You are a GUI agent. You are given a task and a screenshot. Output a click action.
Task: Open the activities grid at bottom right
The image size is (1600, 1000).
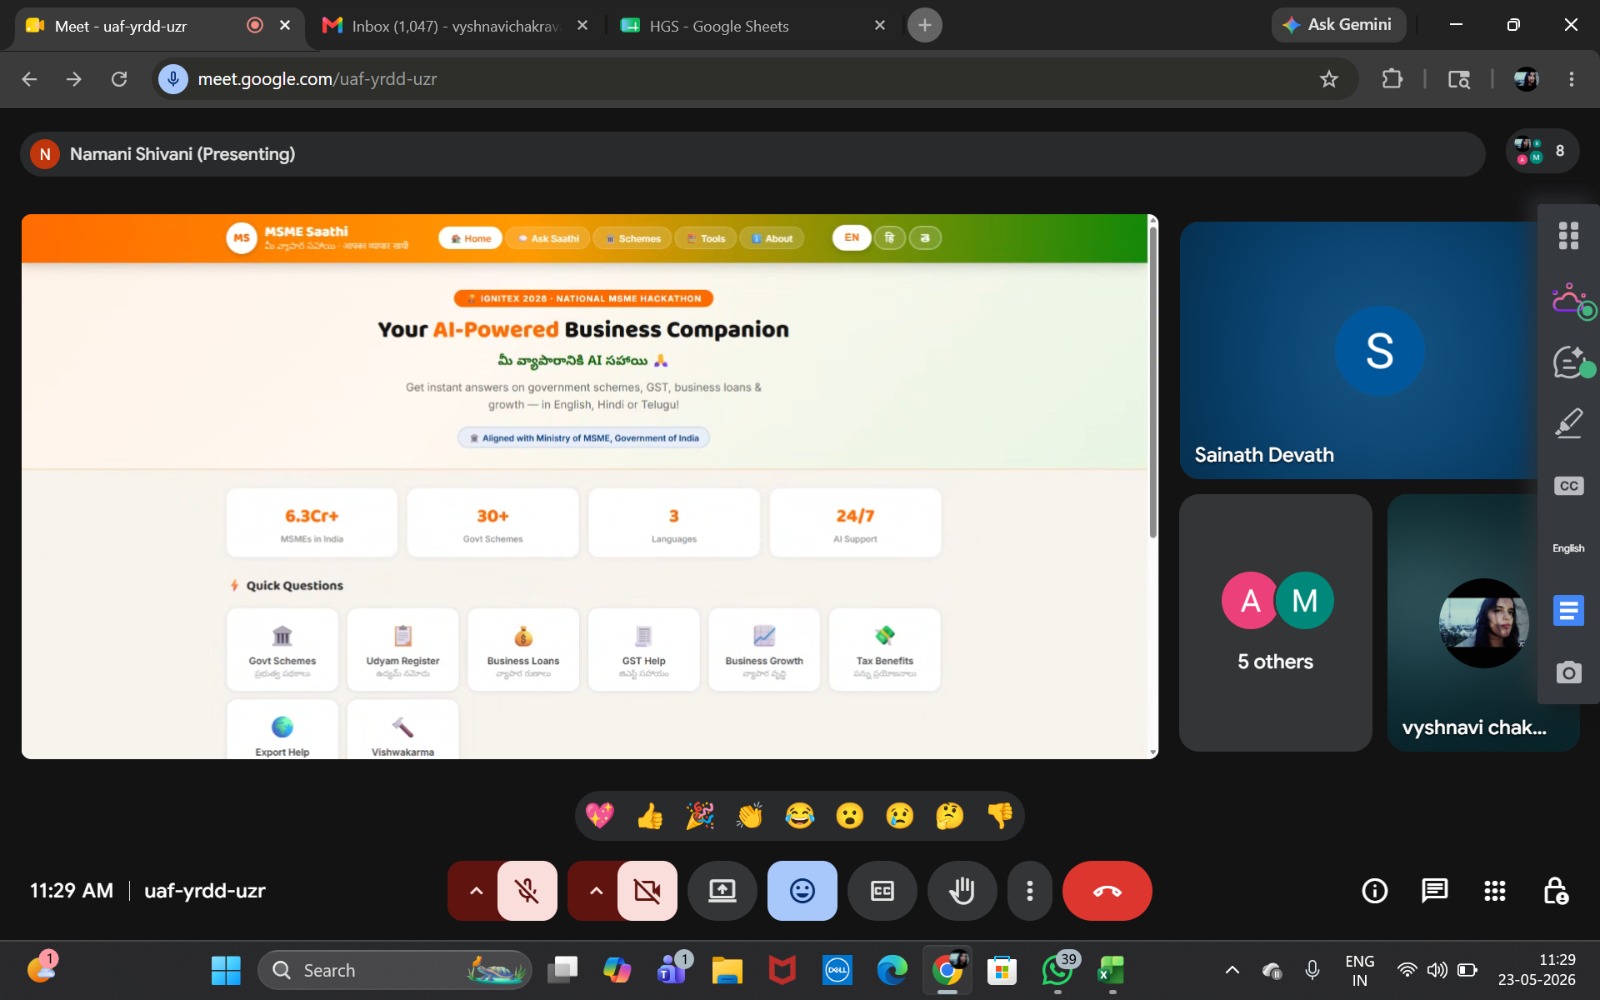(1495, 891)
